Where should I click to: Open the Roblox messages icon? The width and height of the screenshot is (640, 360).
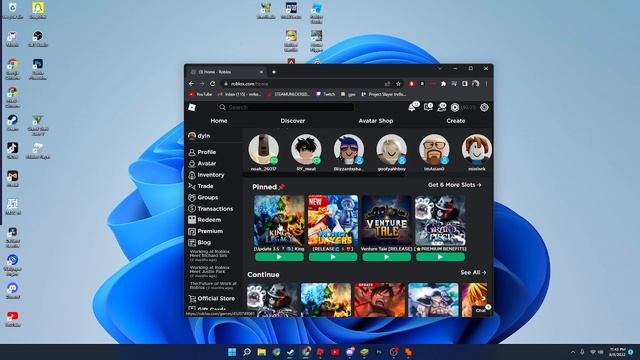tap(428, 107)
